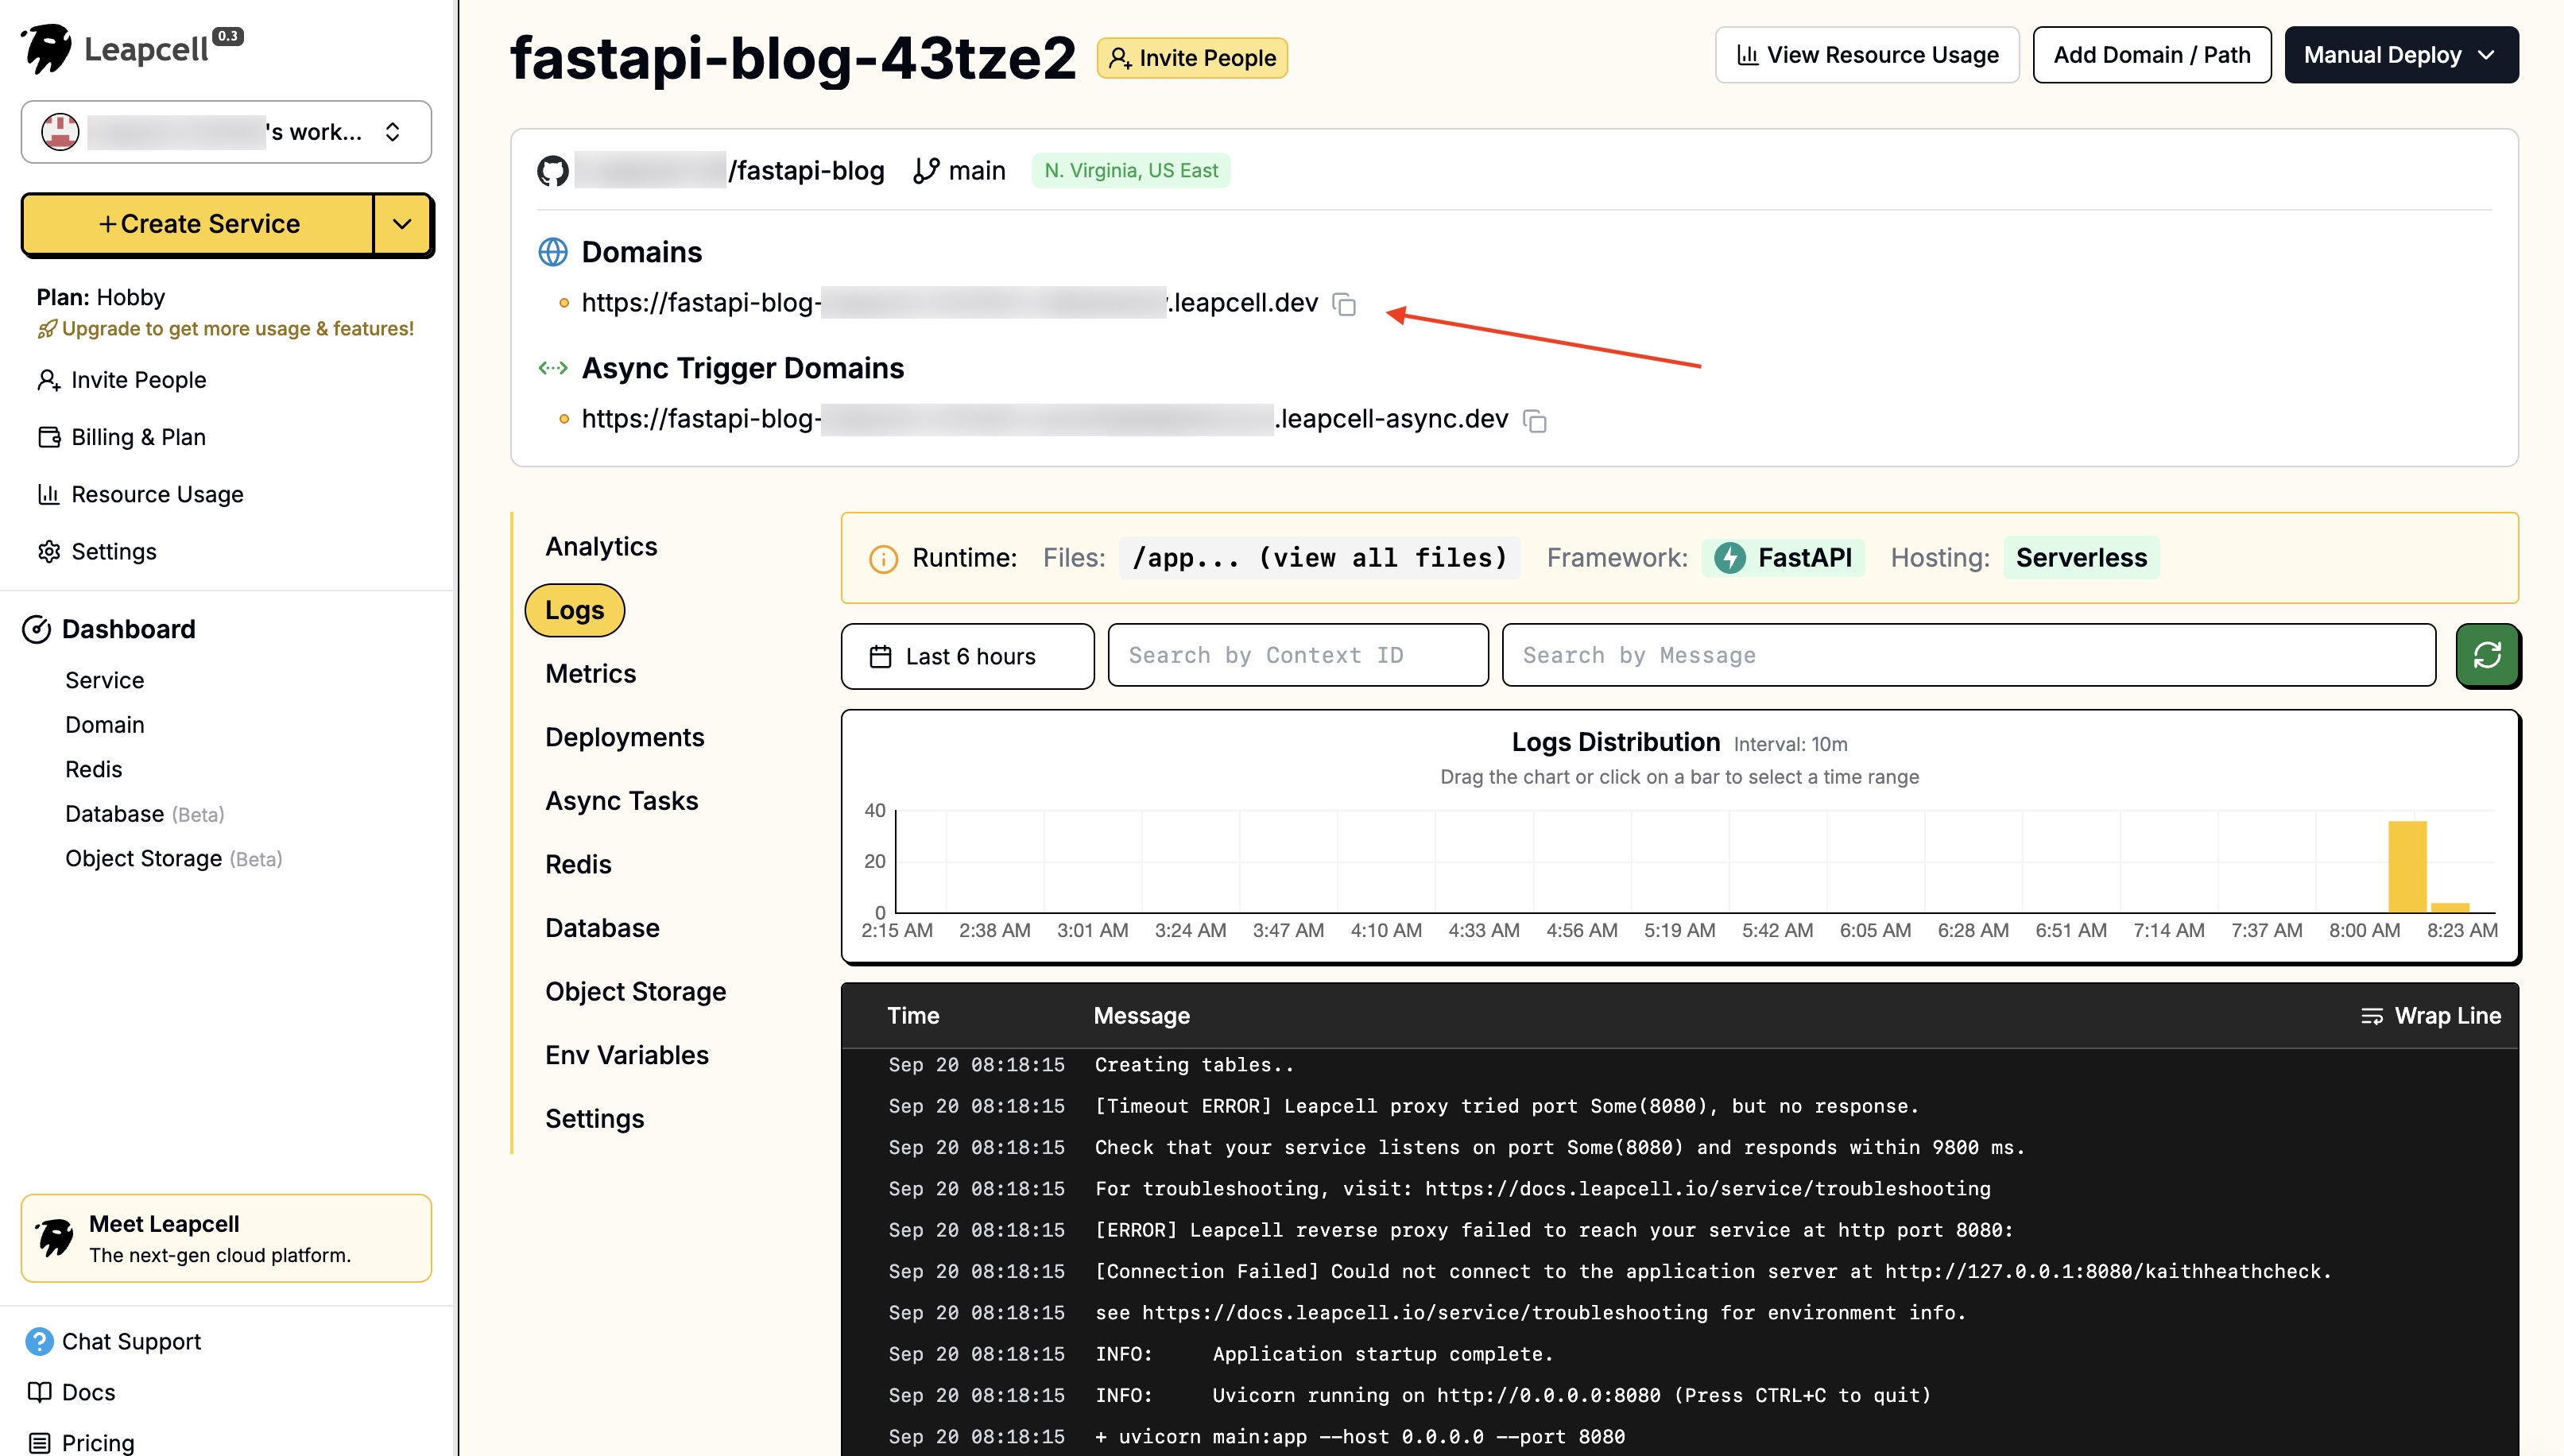This screenshot has height=1456, width=2564.
Task: Expand the Create Service dropdown arrow
Action: pyautogui.click(x=402, y=224)
